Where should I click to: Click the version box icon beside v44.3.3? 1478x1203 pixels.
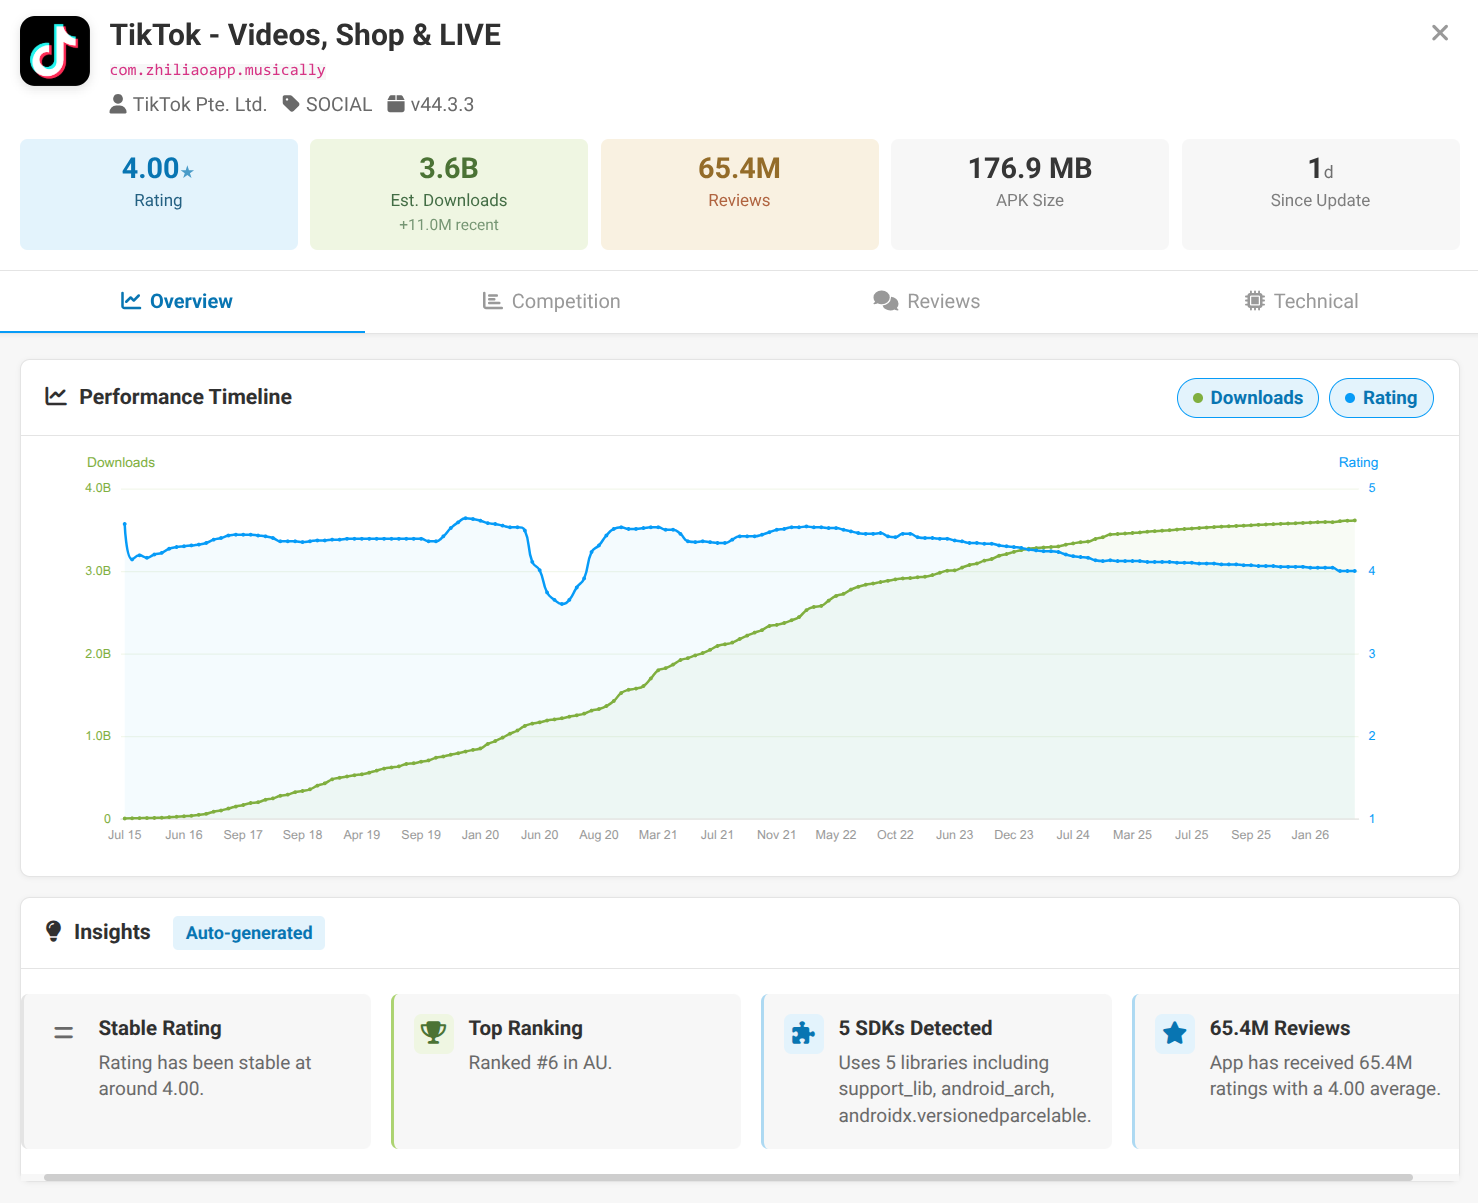coord(396,104)
